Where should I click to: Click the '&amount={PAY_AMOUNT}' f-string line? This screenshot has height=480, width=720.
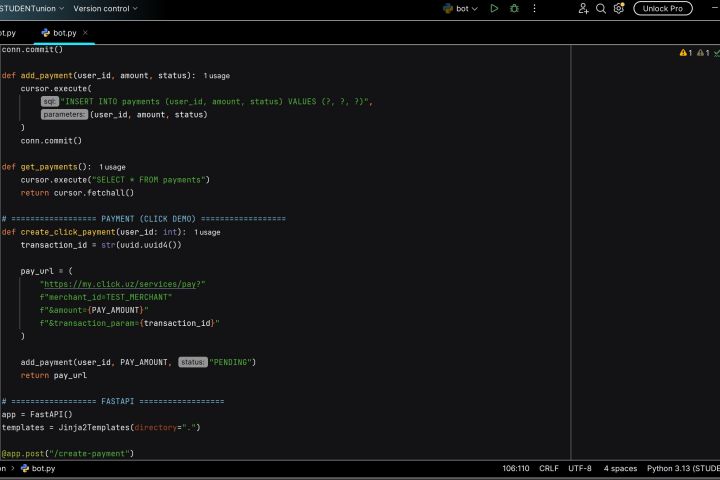(94, 310)
